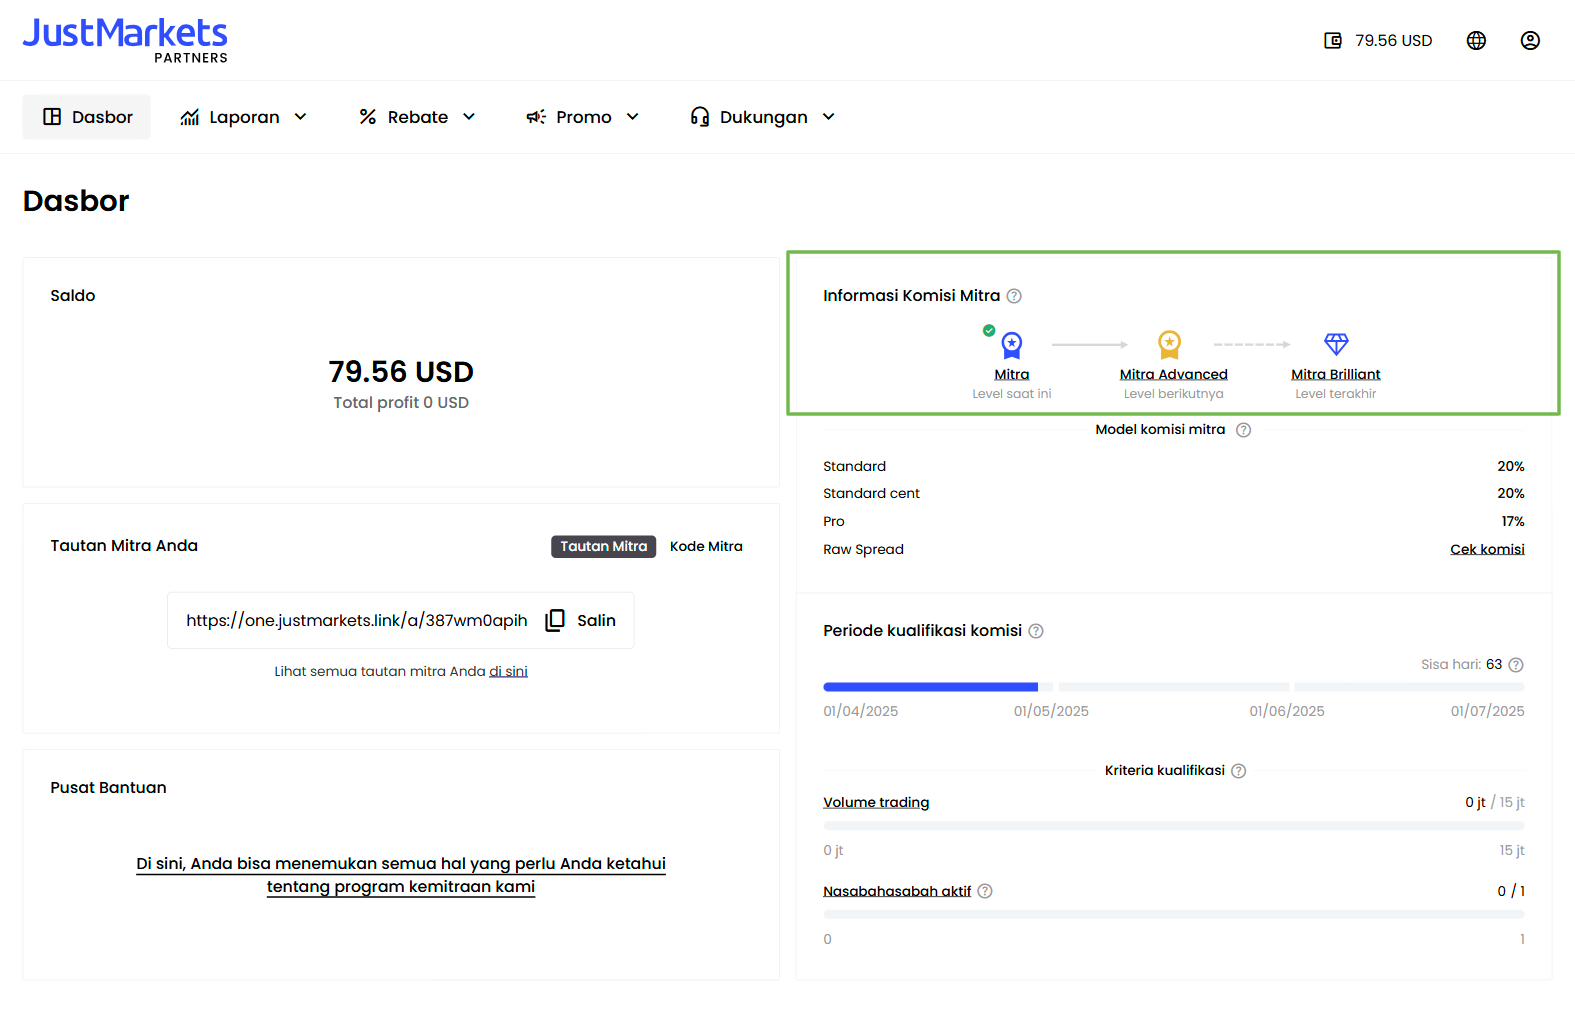Open the 'di sini' partner links link
The width and height of the screenshot is (1575, 1012).
point(508,671)
